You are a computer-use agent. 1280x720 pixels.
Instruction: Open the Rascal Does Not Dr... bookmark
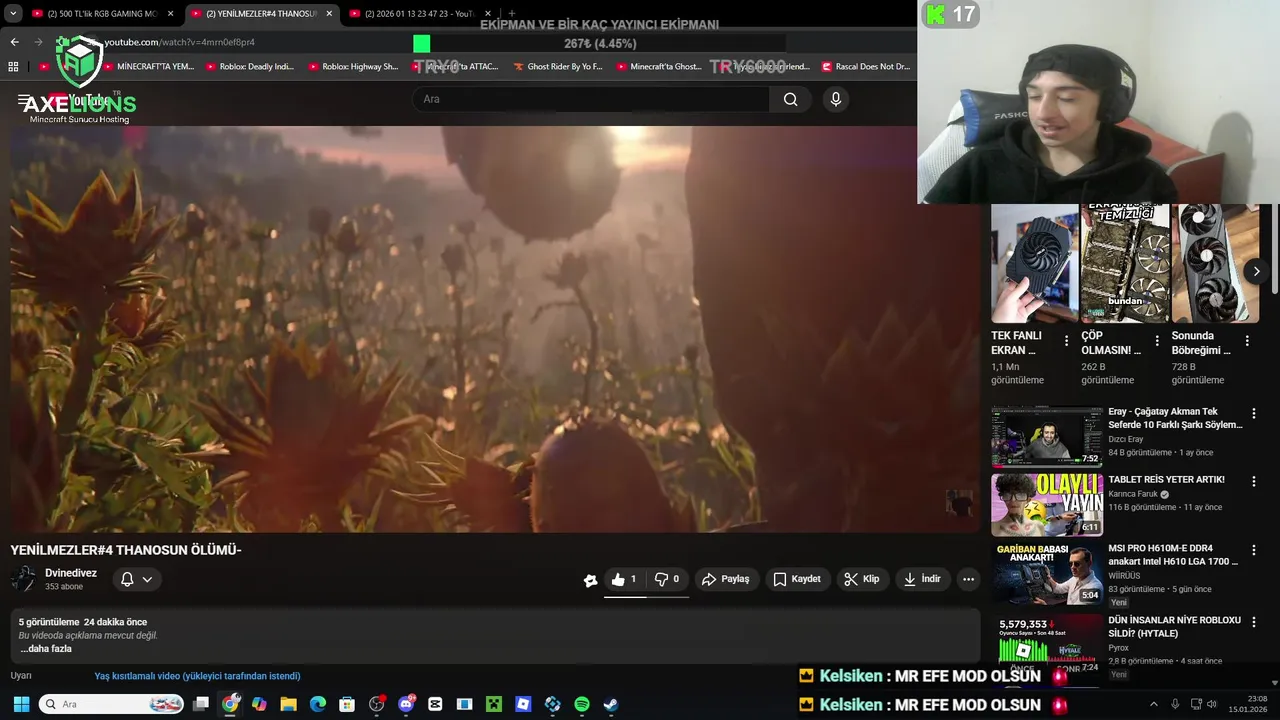click(x=866, y=67)
